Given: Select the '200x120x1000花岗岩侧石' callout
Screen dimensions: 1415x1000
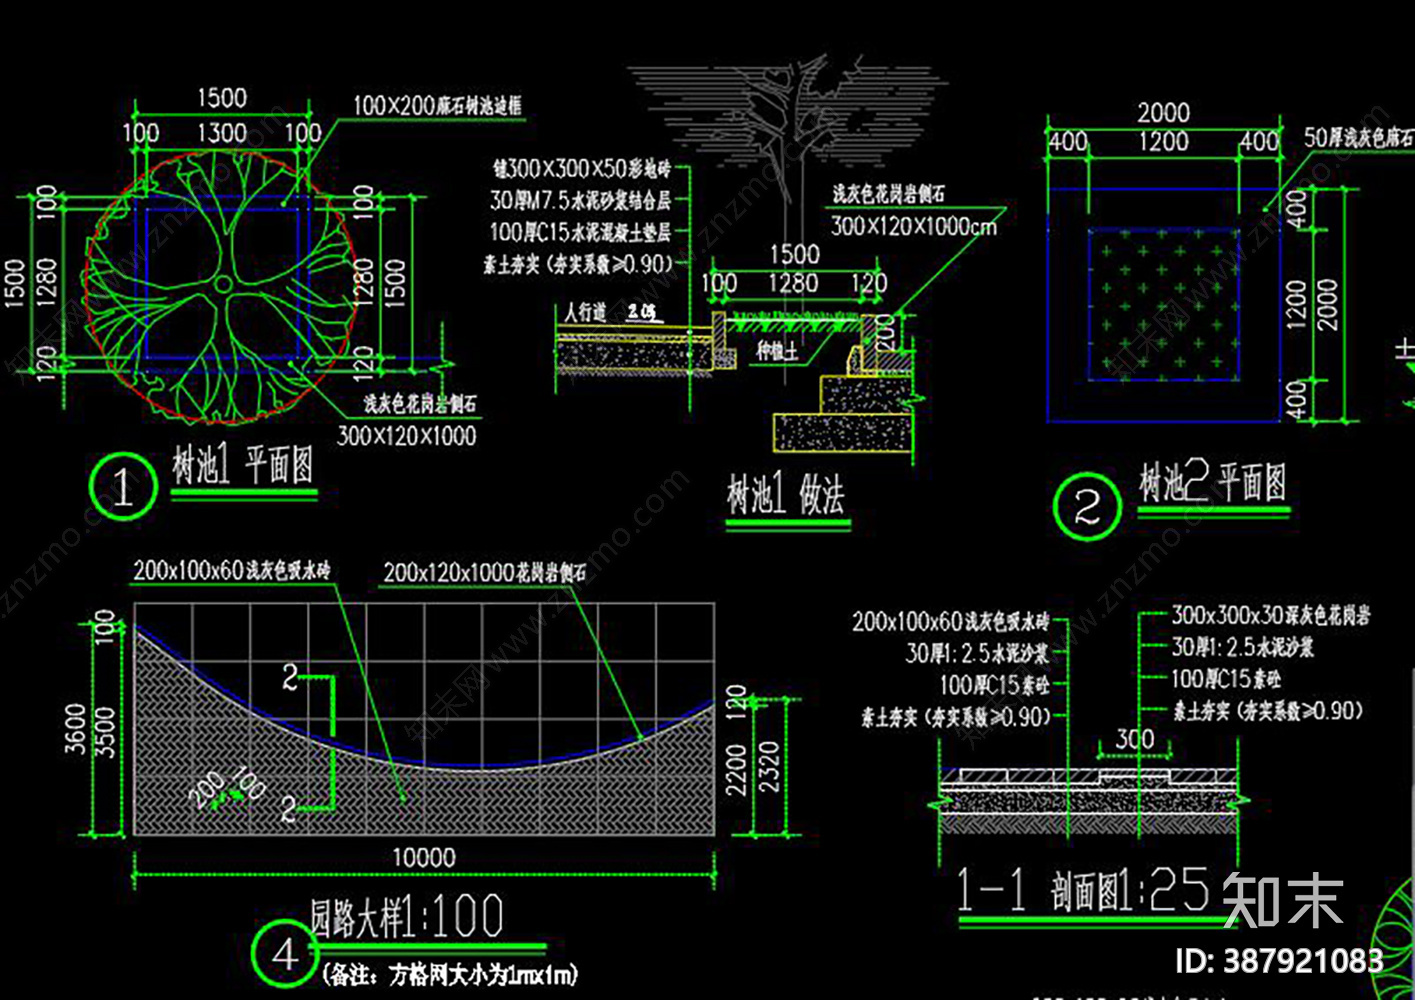Looking at the screenshot, I should coord(485,572).
